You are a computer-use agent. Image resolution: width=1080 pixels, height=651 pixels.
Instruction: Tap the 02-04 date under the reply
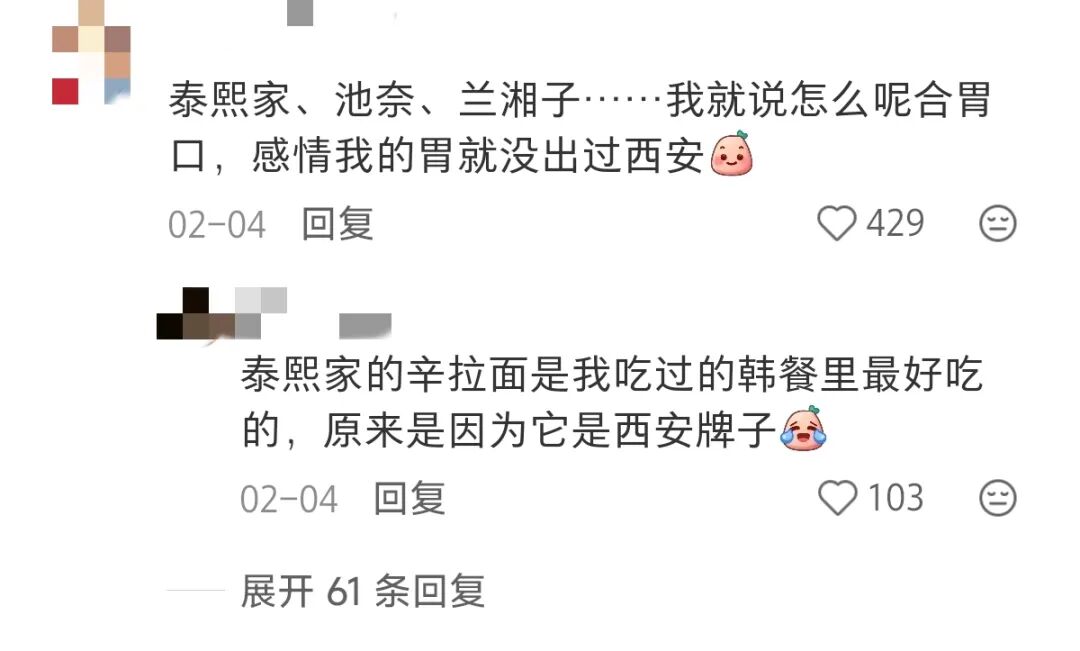pos(289,499)
